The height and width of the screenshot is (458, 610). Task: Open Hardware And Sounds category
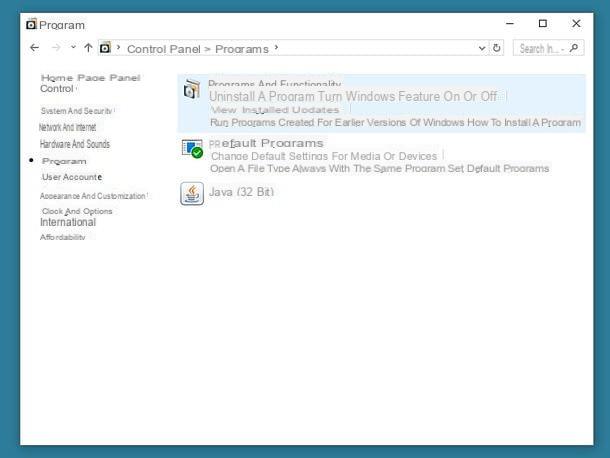pos(75,144)
